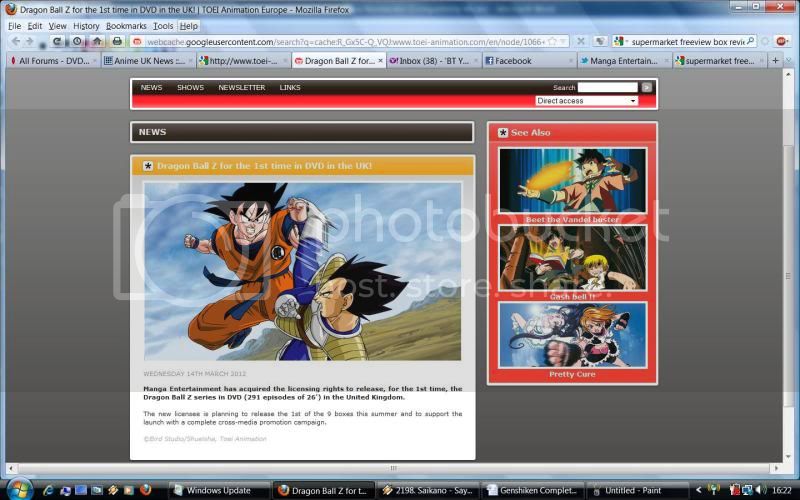
Task: Submit site search with arrow button
Action: pos(646,87)
